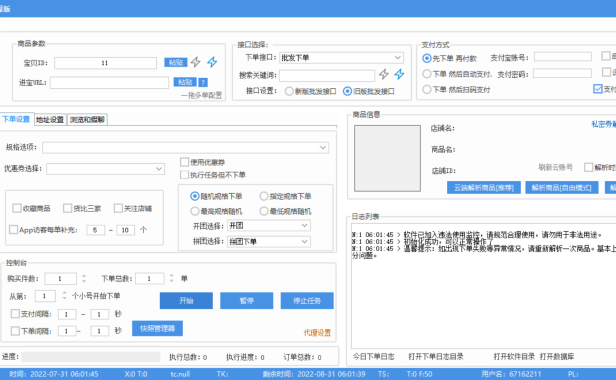Click the 购买件数 value field
This screenshot has height=380, width=616.
coord(60,279)
